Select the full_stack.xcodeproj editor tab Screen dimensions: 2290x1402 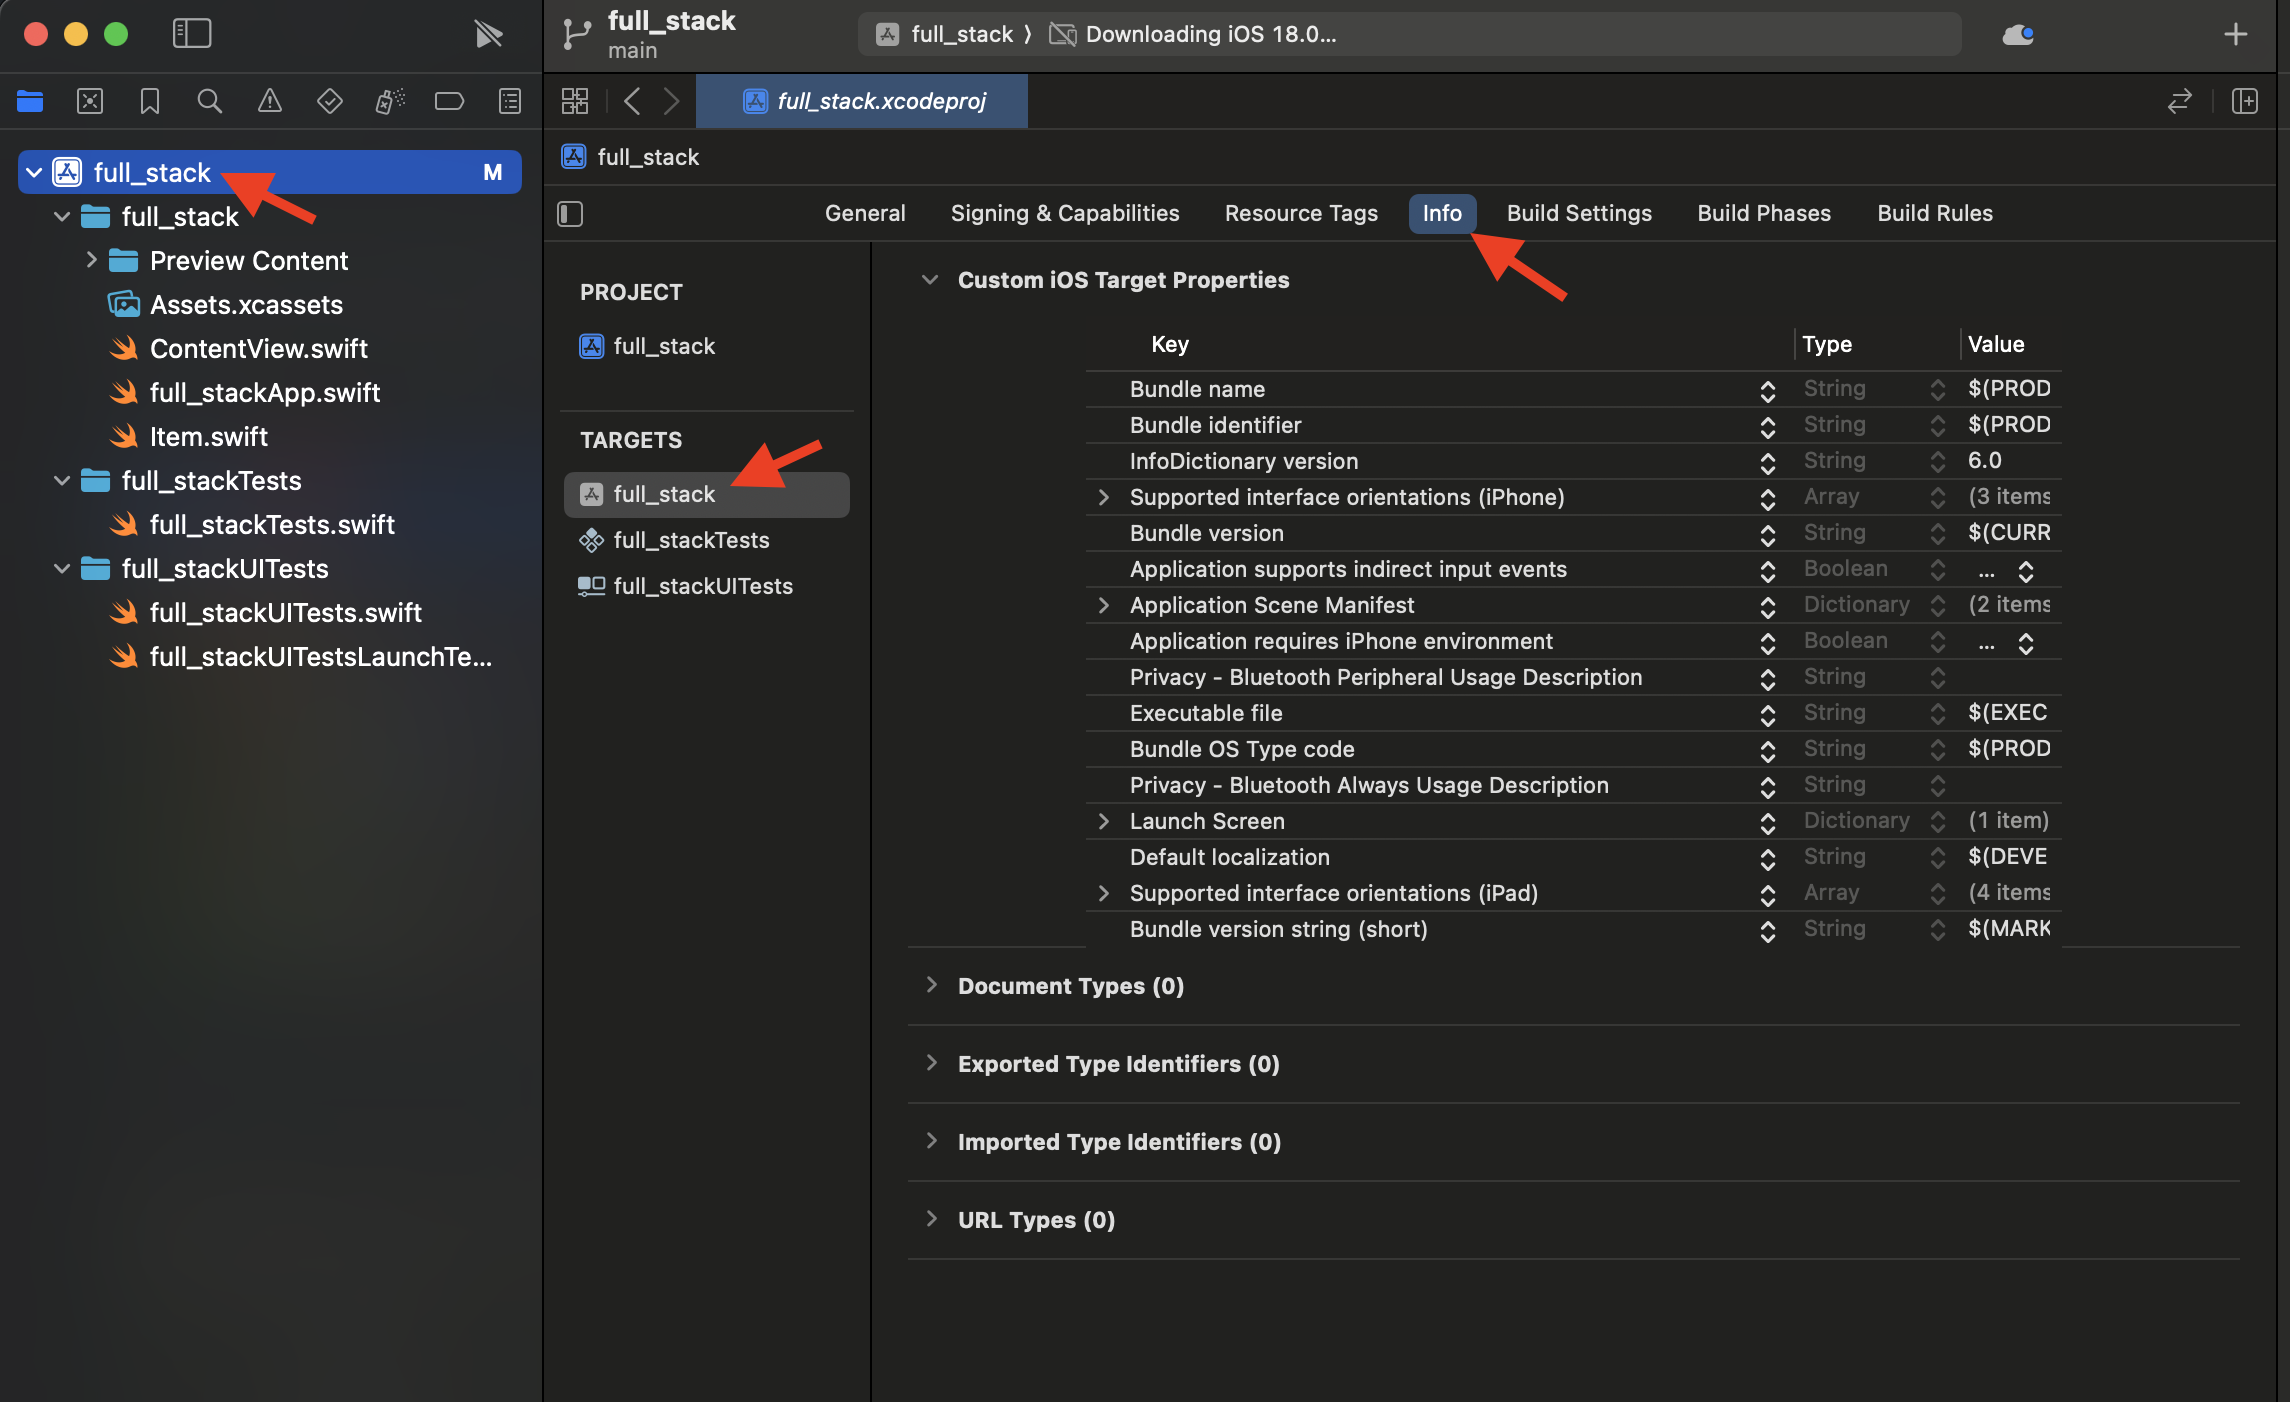coord(862,101)
